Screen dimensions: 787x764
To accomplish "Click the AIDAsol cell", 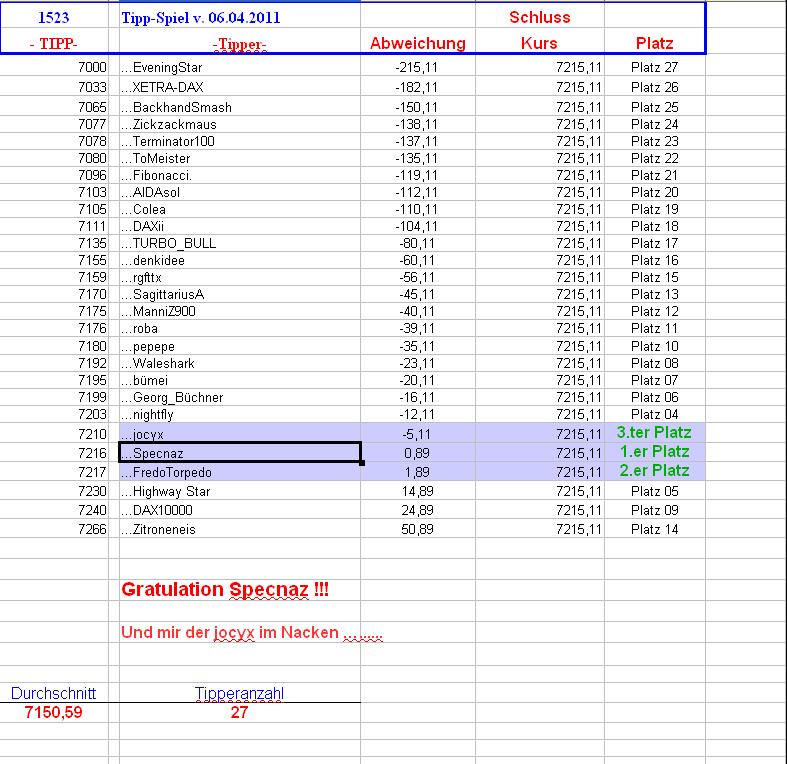I will (x=239, y=193).
